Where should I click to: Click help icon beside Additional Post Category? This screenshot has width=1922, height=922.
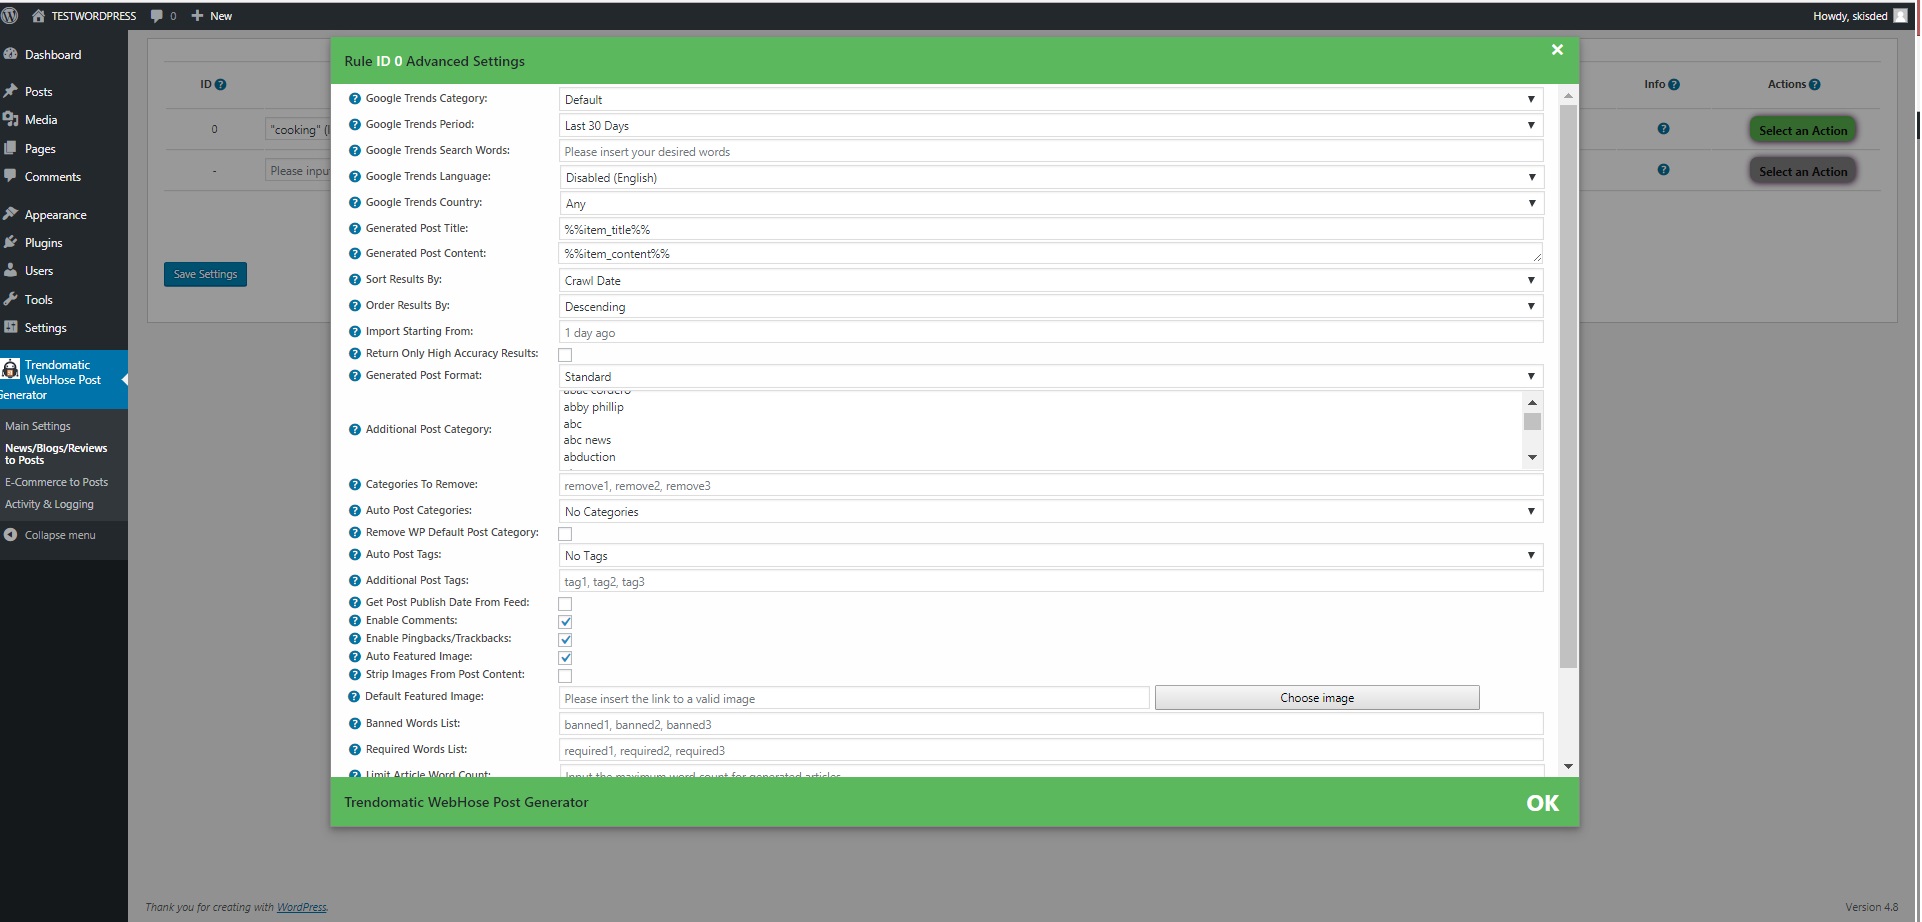pyautogui.click(x=355, y=430)
